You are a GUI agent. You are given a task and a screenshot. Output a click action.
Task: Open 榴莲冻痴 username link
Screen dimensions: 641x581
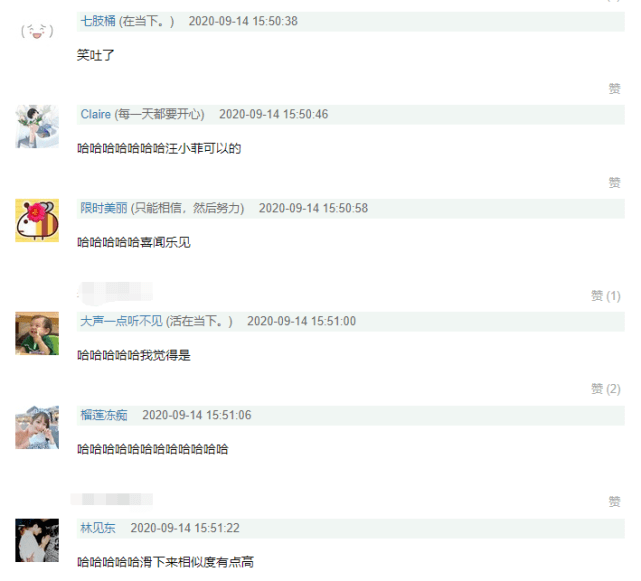(104, 415)
